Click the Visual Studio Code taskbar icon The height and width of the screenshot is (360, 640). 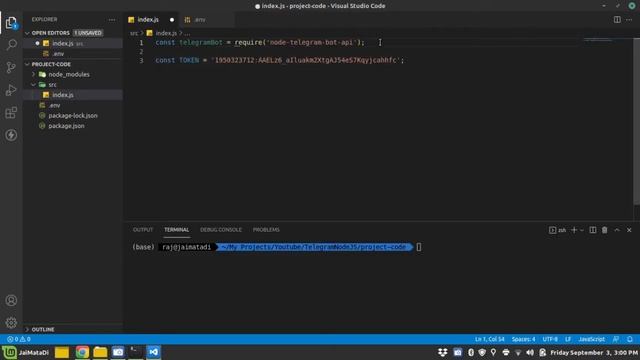154,352
